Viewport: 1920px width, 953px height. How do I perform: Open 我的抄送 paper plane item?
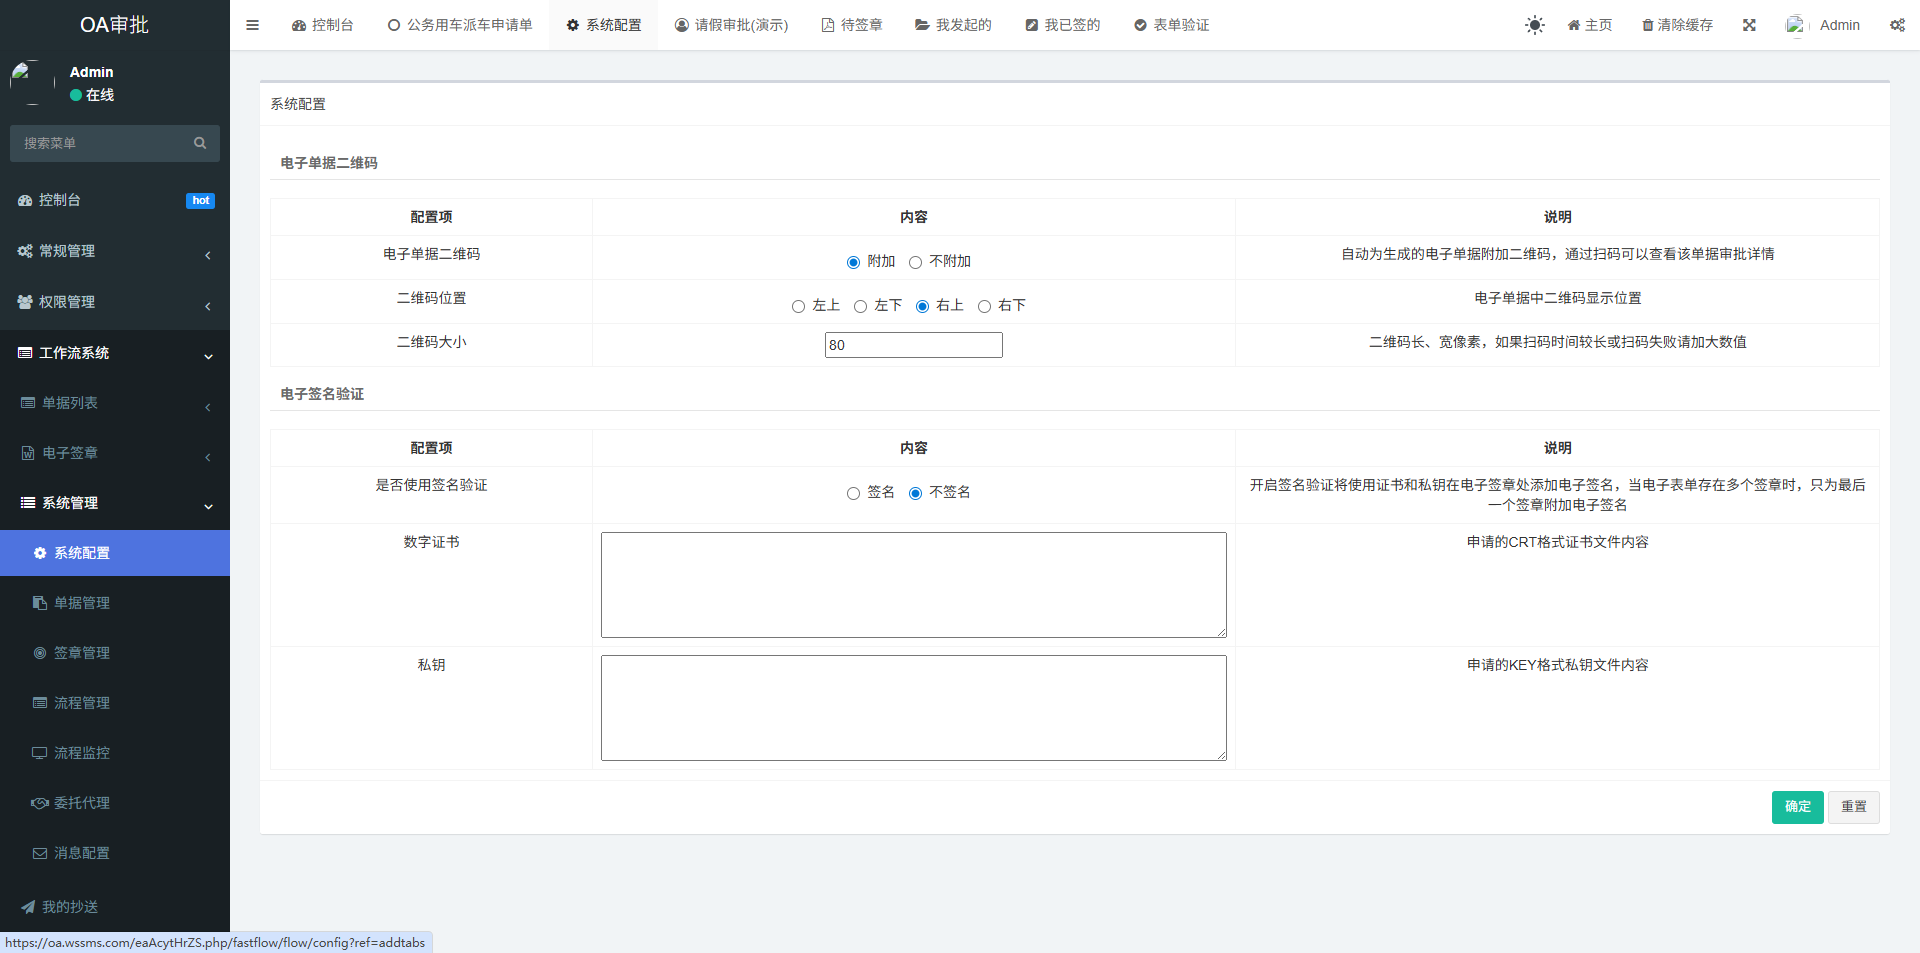click(x=70, y=907)
